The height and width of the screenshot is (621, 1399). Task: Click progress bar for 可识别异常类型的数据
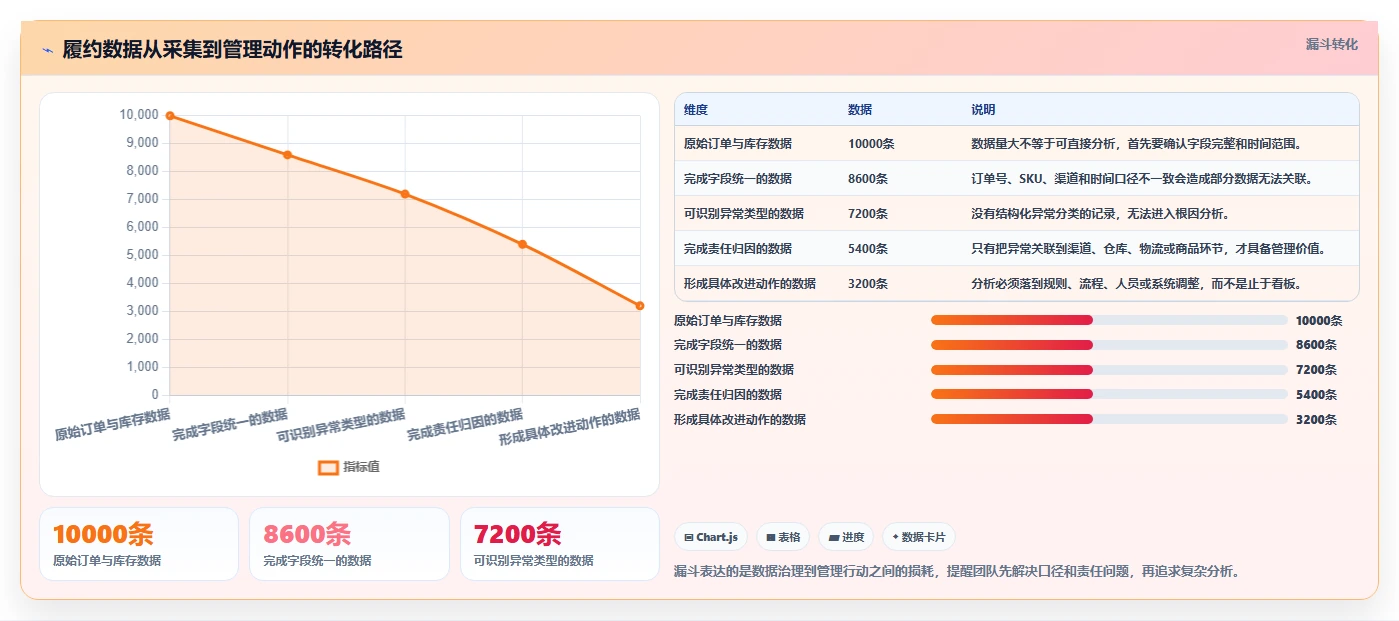coord(1109,370)
